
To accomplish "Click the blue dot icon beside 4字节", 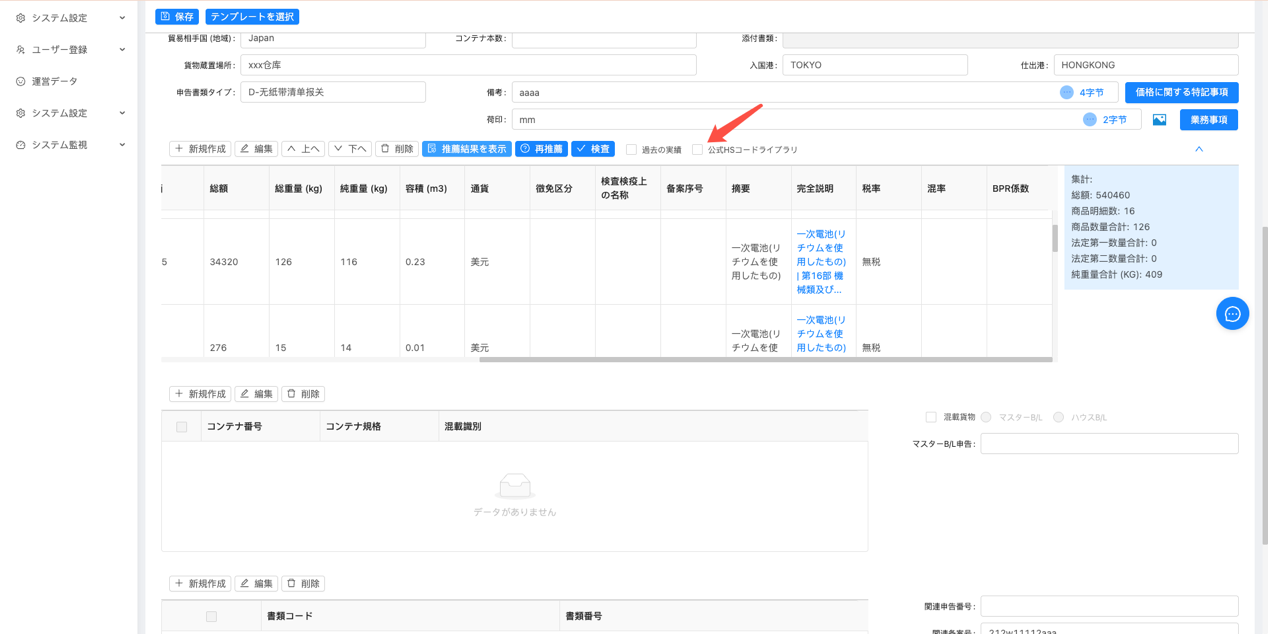I will coord(1066,92).
